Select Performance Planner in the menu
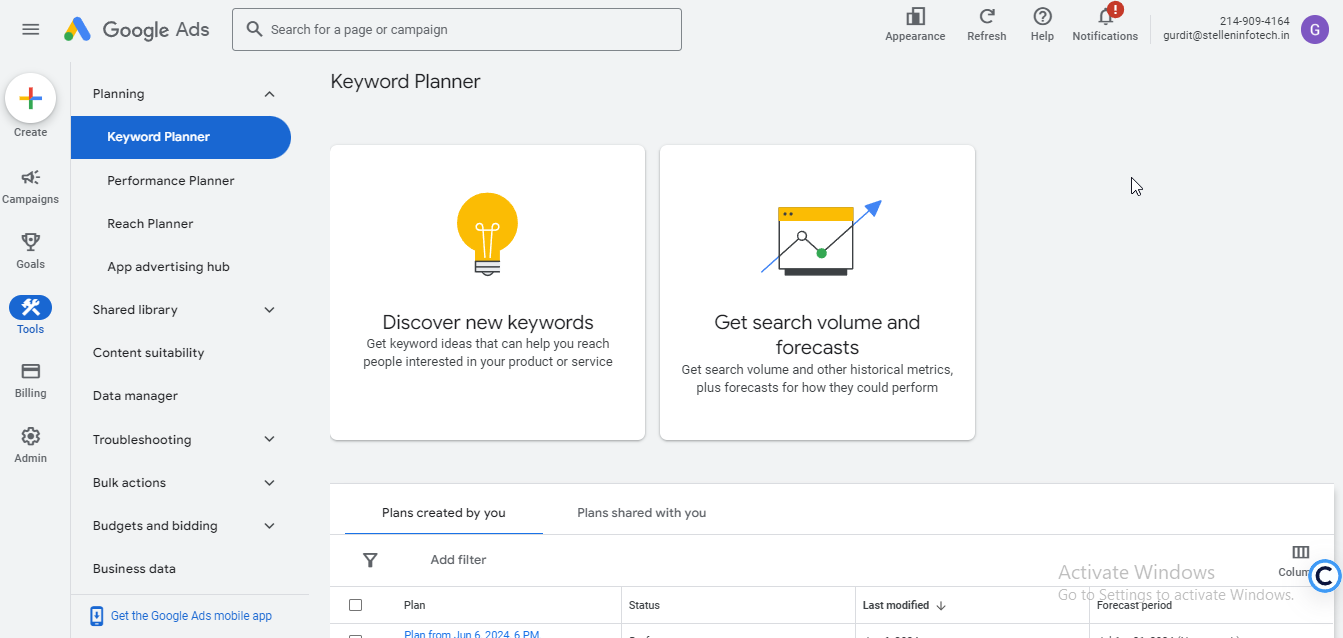 [171, 181]
